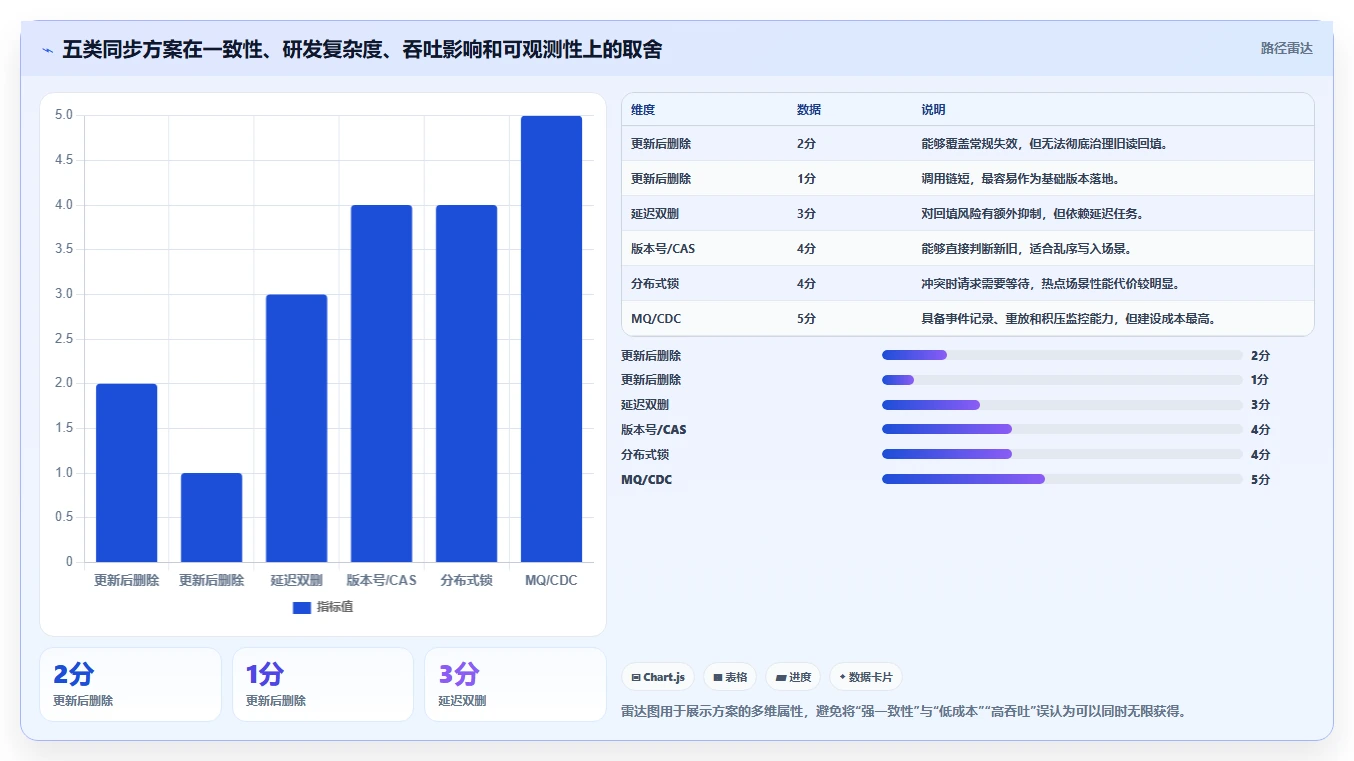Click the MQ/CDC label in the progress list
The height and width of the screenshot is (761, 1354).
[647, 480]
